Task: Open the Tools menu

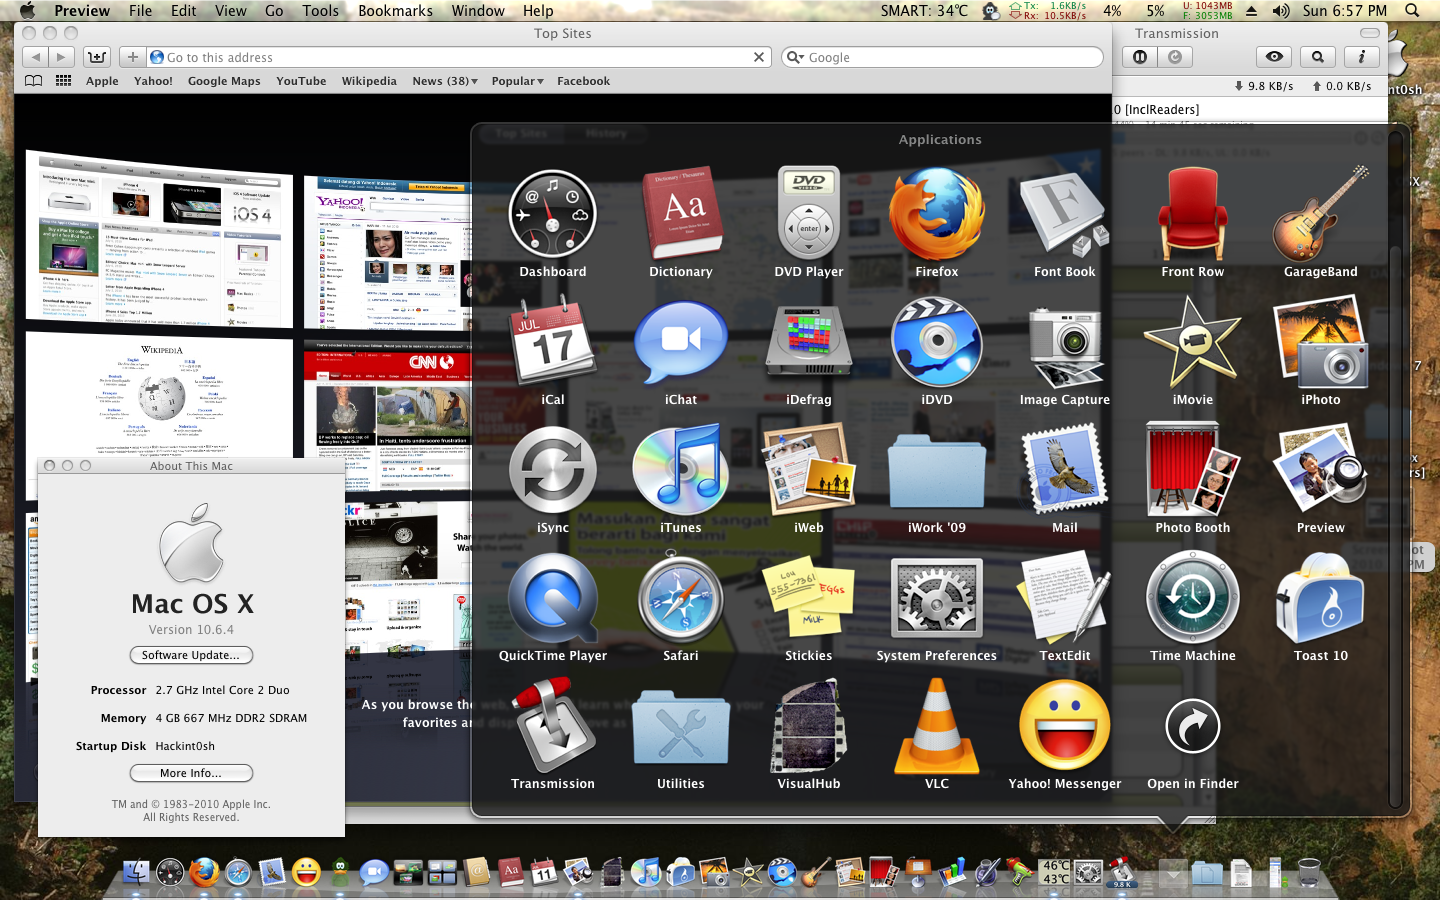Action: click(321, 11)
